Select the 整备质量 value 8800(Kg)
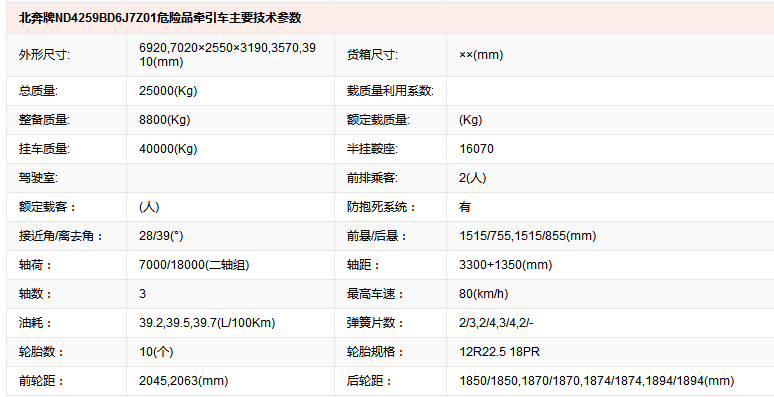 (x=165, y=120)
